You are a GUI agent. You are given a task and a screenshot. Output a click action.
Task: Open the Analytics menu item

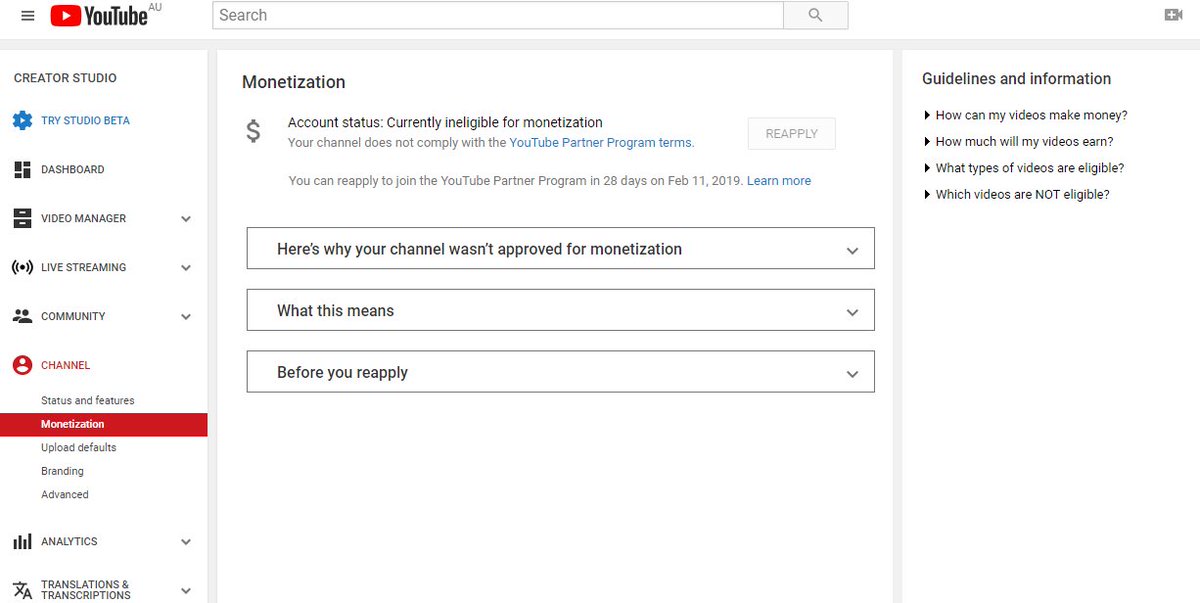[69, 542]
